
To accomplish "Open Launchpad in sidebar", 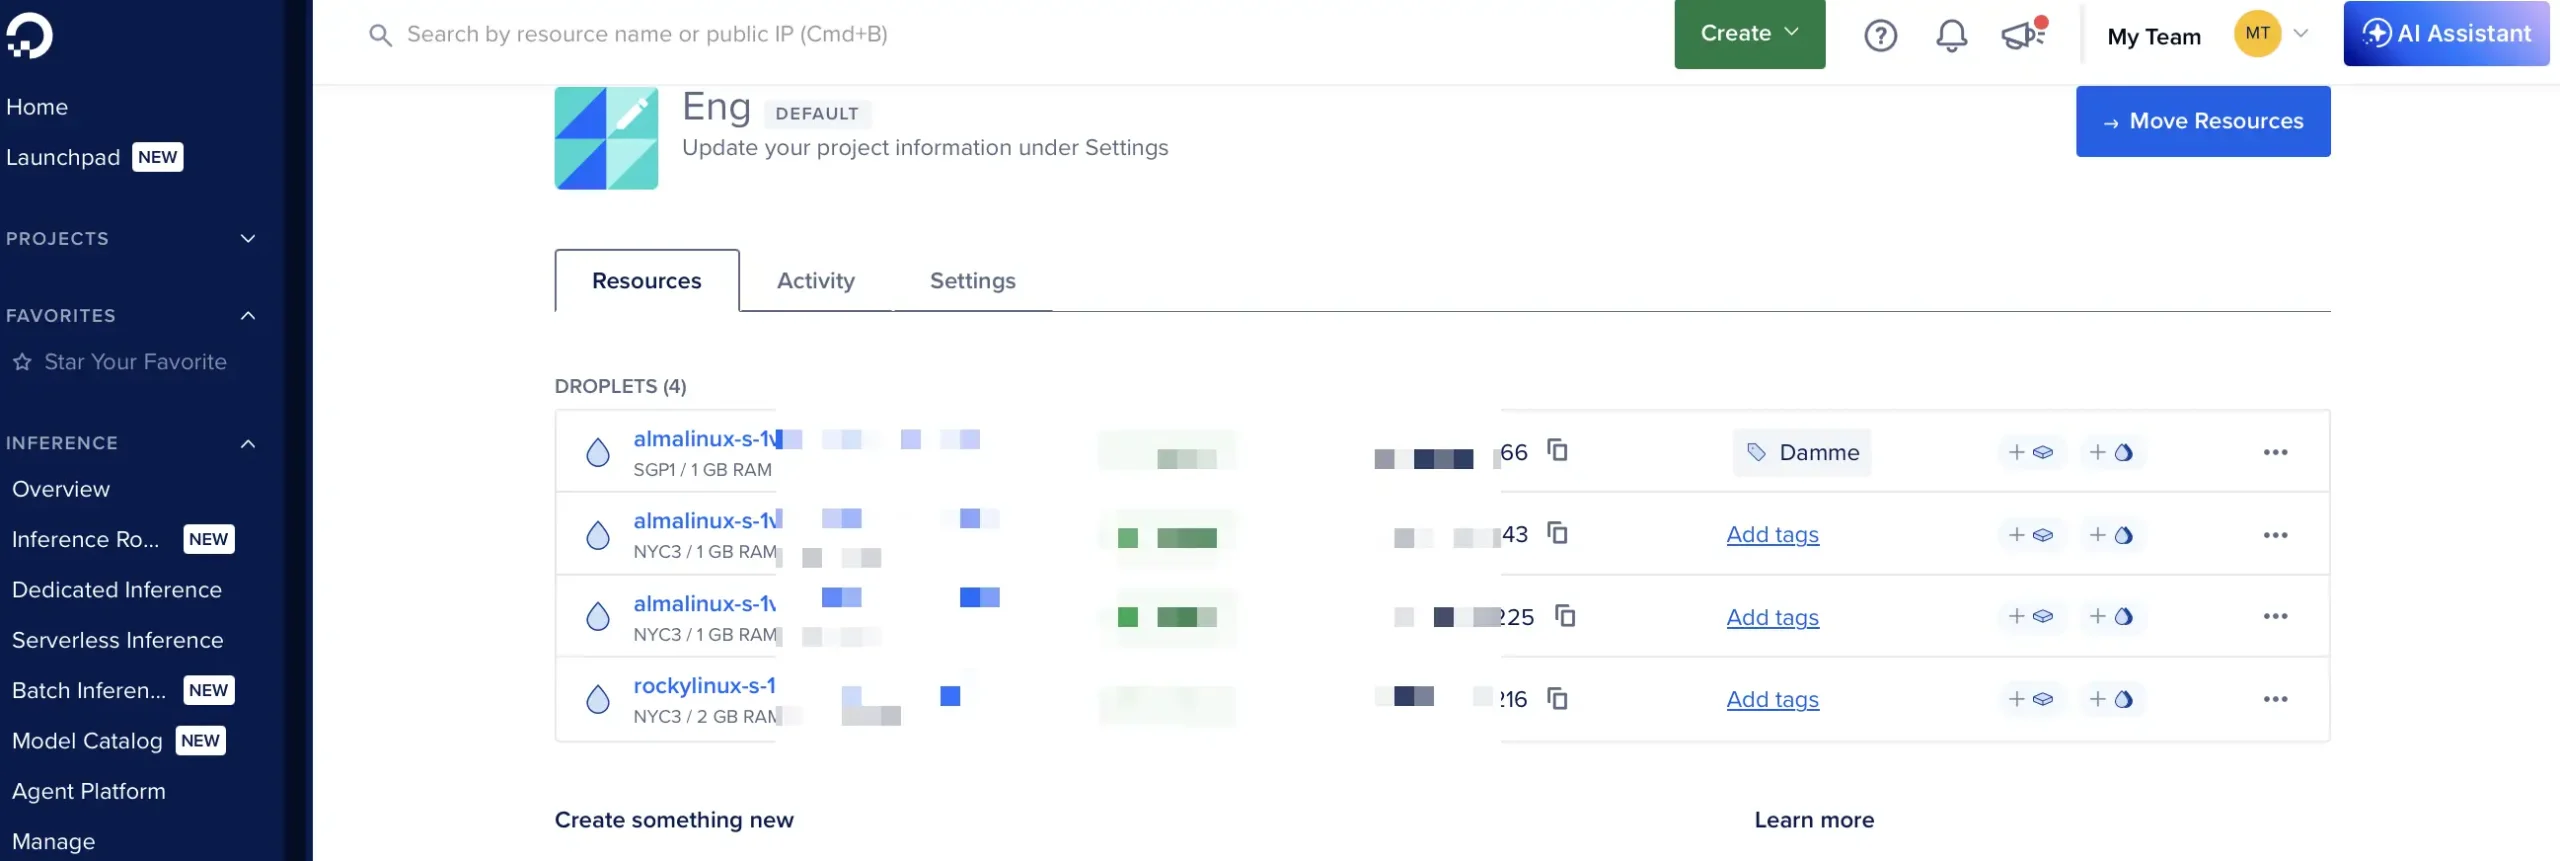I will (x=63, y=157).
